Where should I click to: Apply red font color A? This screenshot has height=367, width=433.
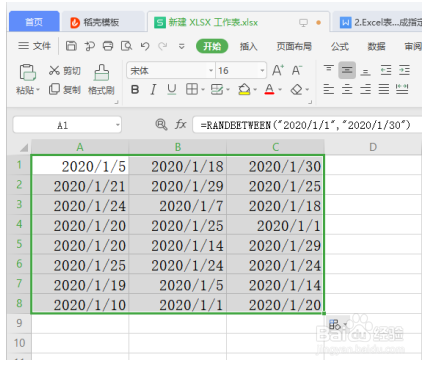269,89
